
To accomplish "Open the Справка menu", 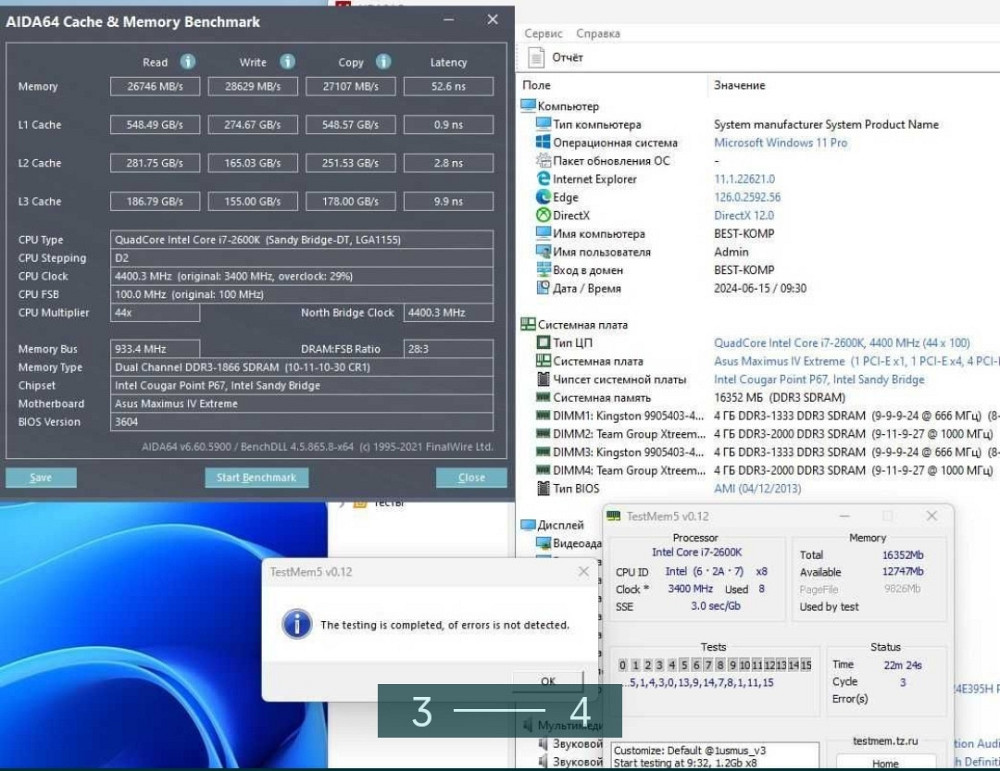I will click(x=598, y=33).
